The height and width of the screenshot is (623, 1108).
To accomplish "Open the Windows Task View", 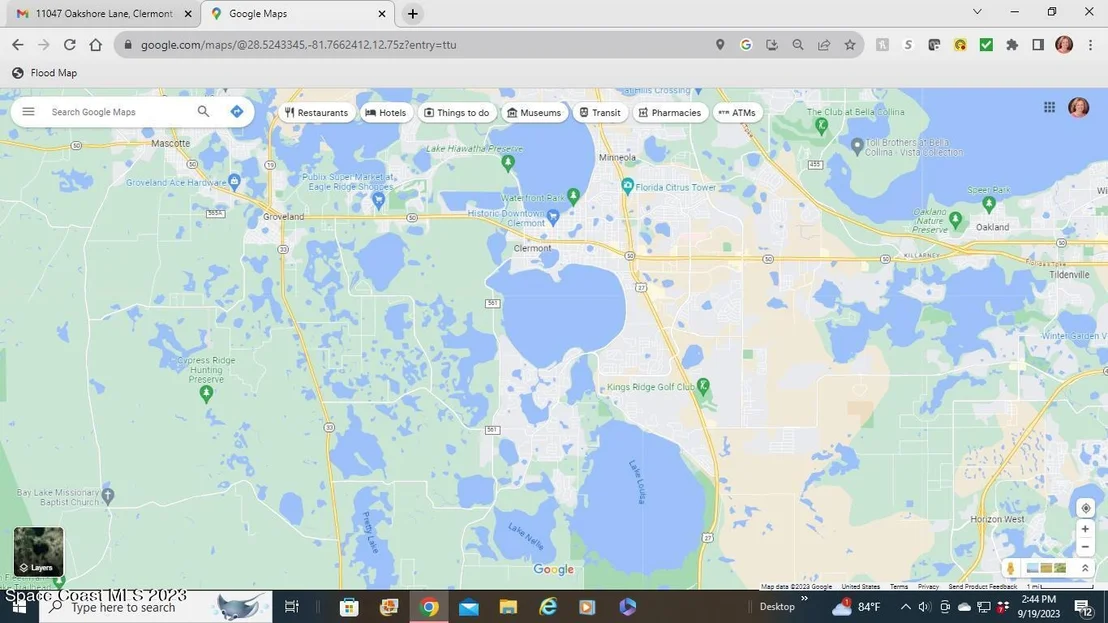I will [291, 606].
